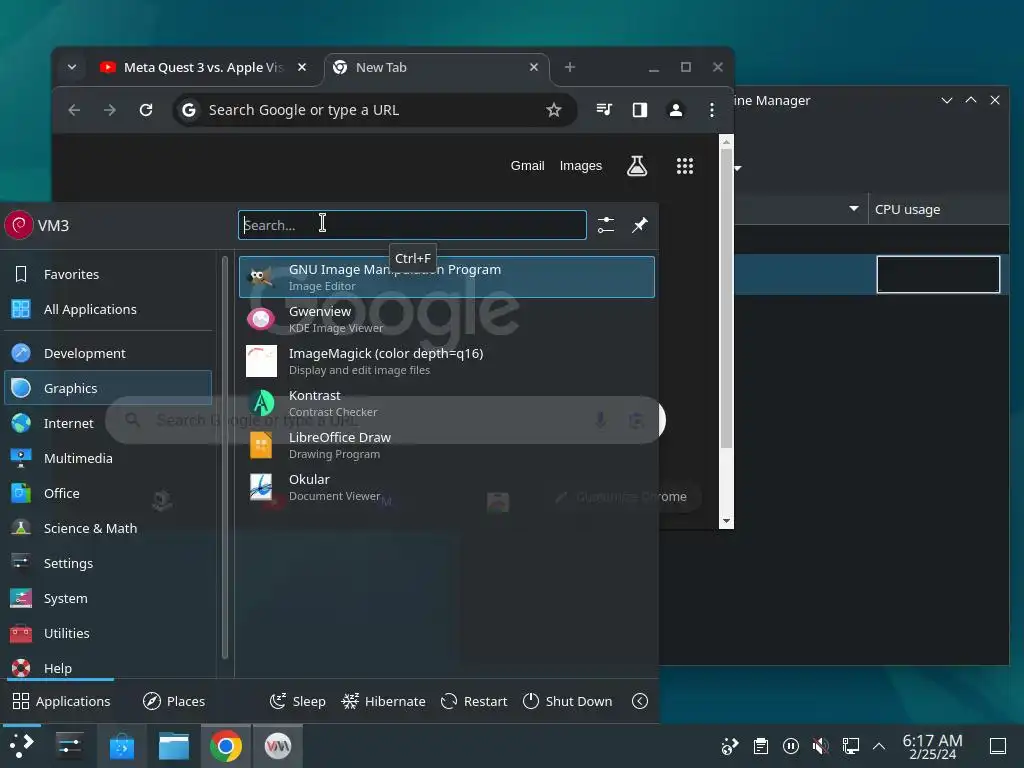Open Chrome tab search dropdown
Screen dimensions: 1024x768
(x=72, y=67)
